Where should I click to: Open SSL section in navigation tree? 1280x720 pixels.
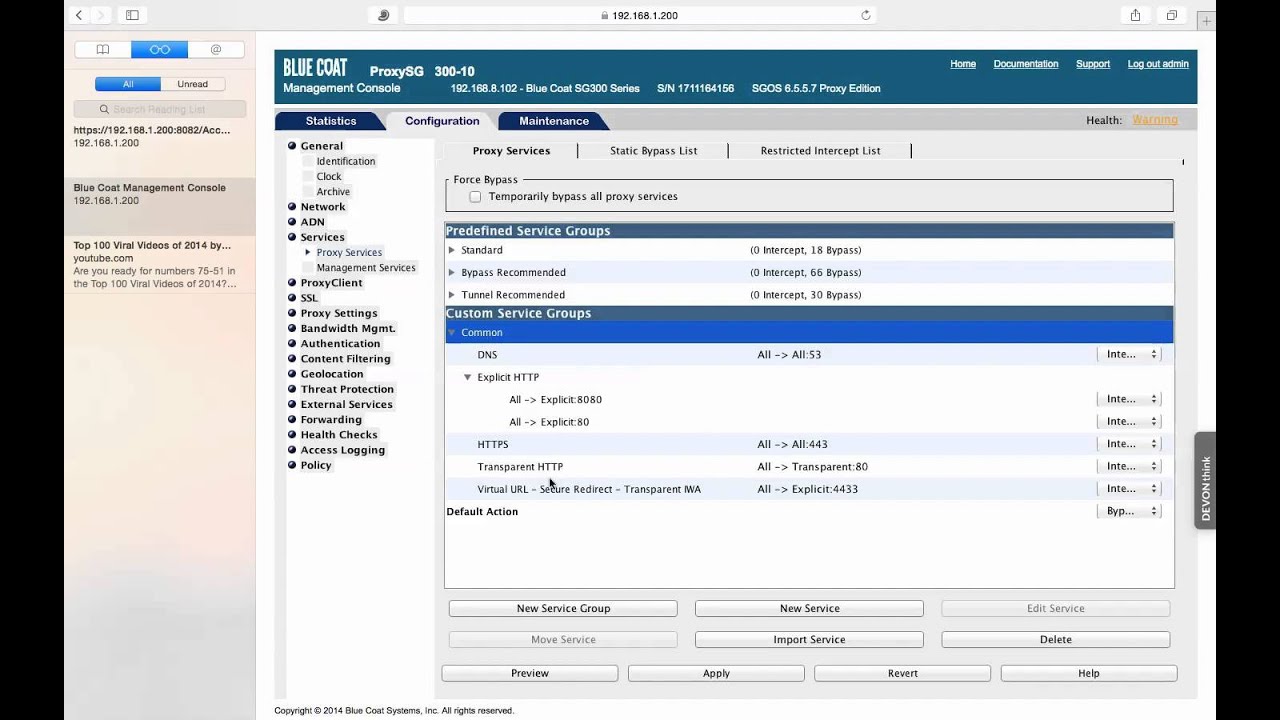[x=309, y=298]
